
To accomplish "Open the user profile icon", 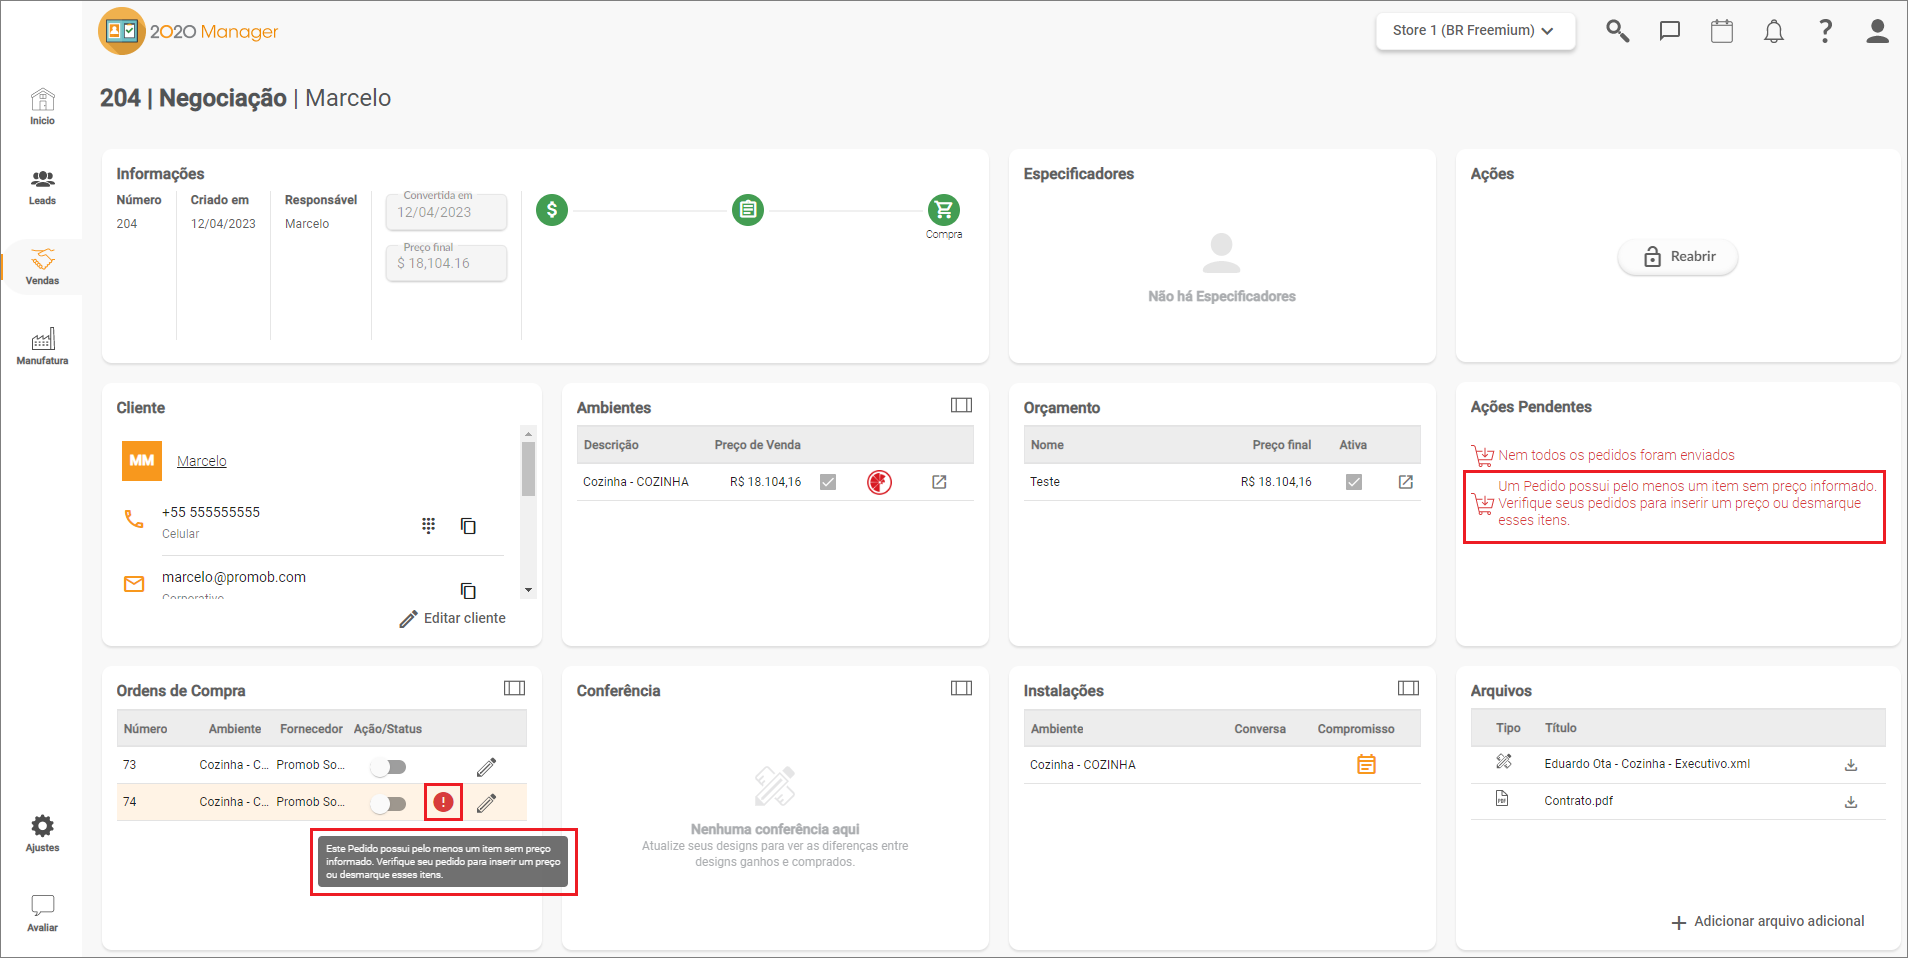I will point(1877,31).
